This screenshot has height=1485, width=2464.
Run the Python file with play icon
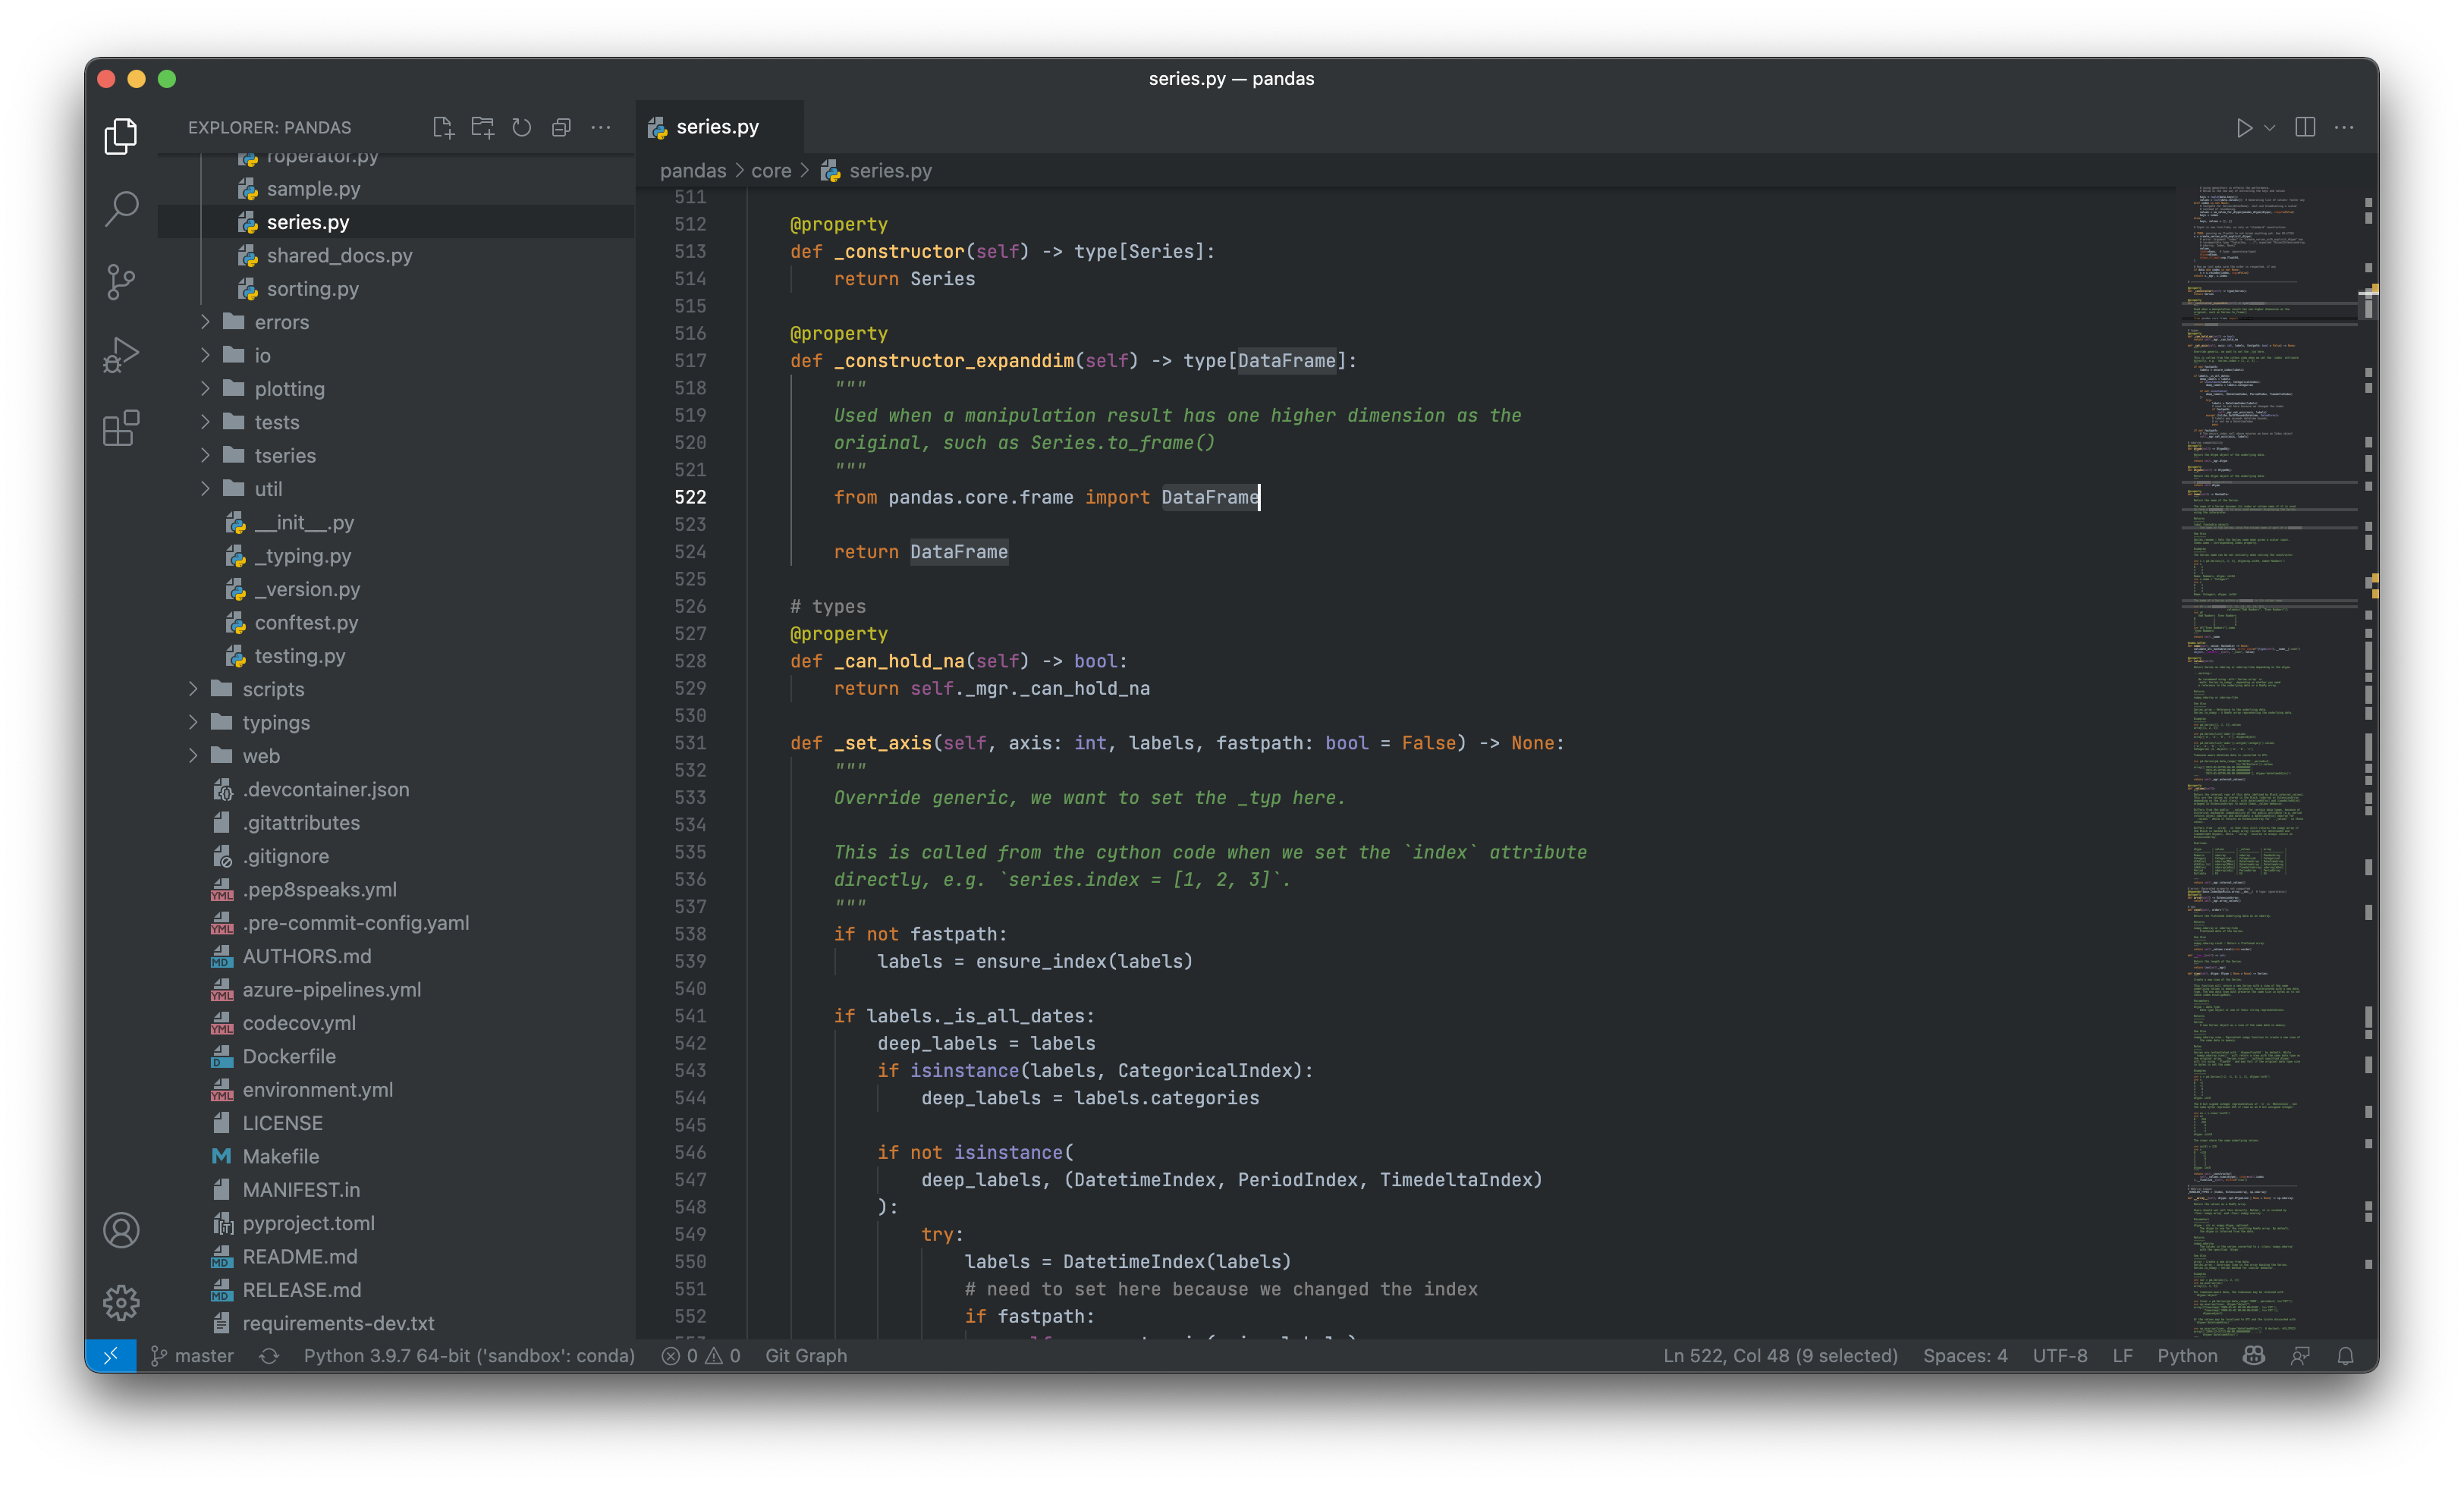click(x=2244, y=128)
